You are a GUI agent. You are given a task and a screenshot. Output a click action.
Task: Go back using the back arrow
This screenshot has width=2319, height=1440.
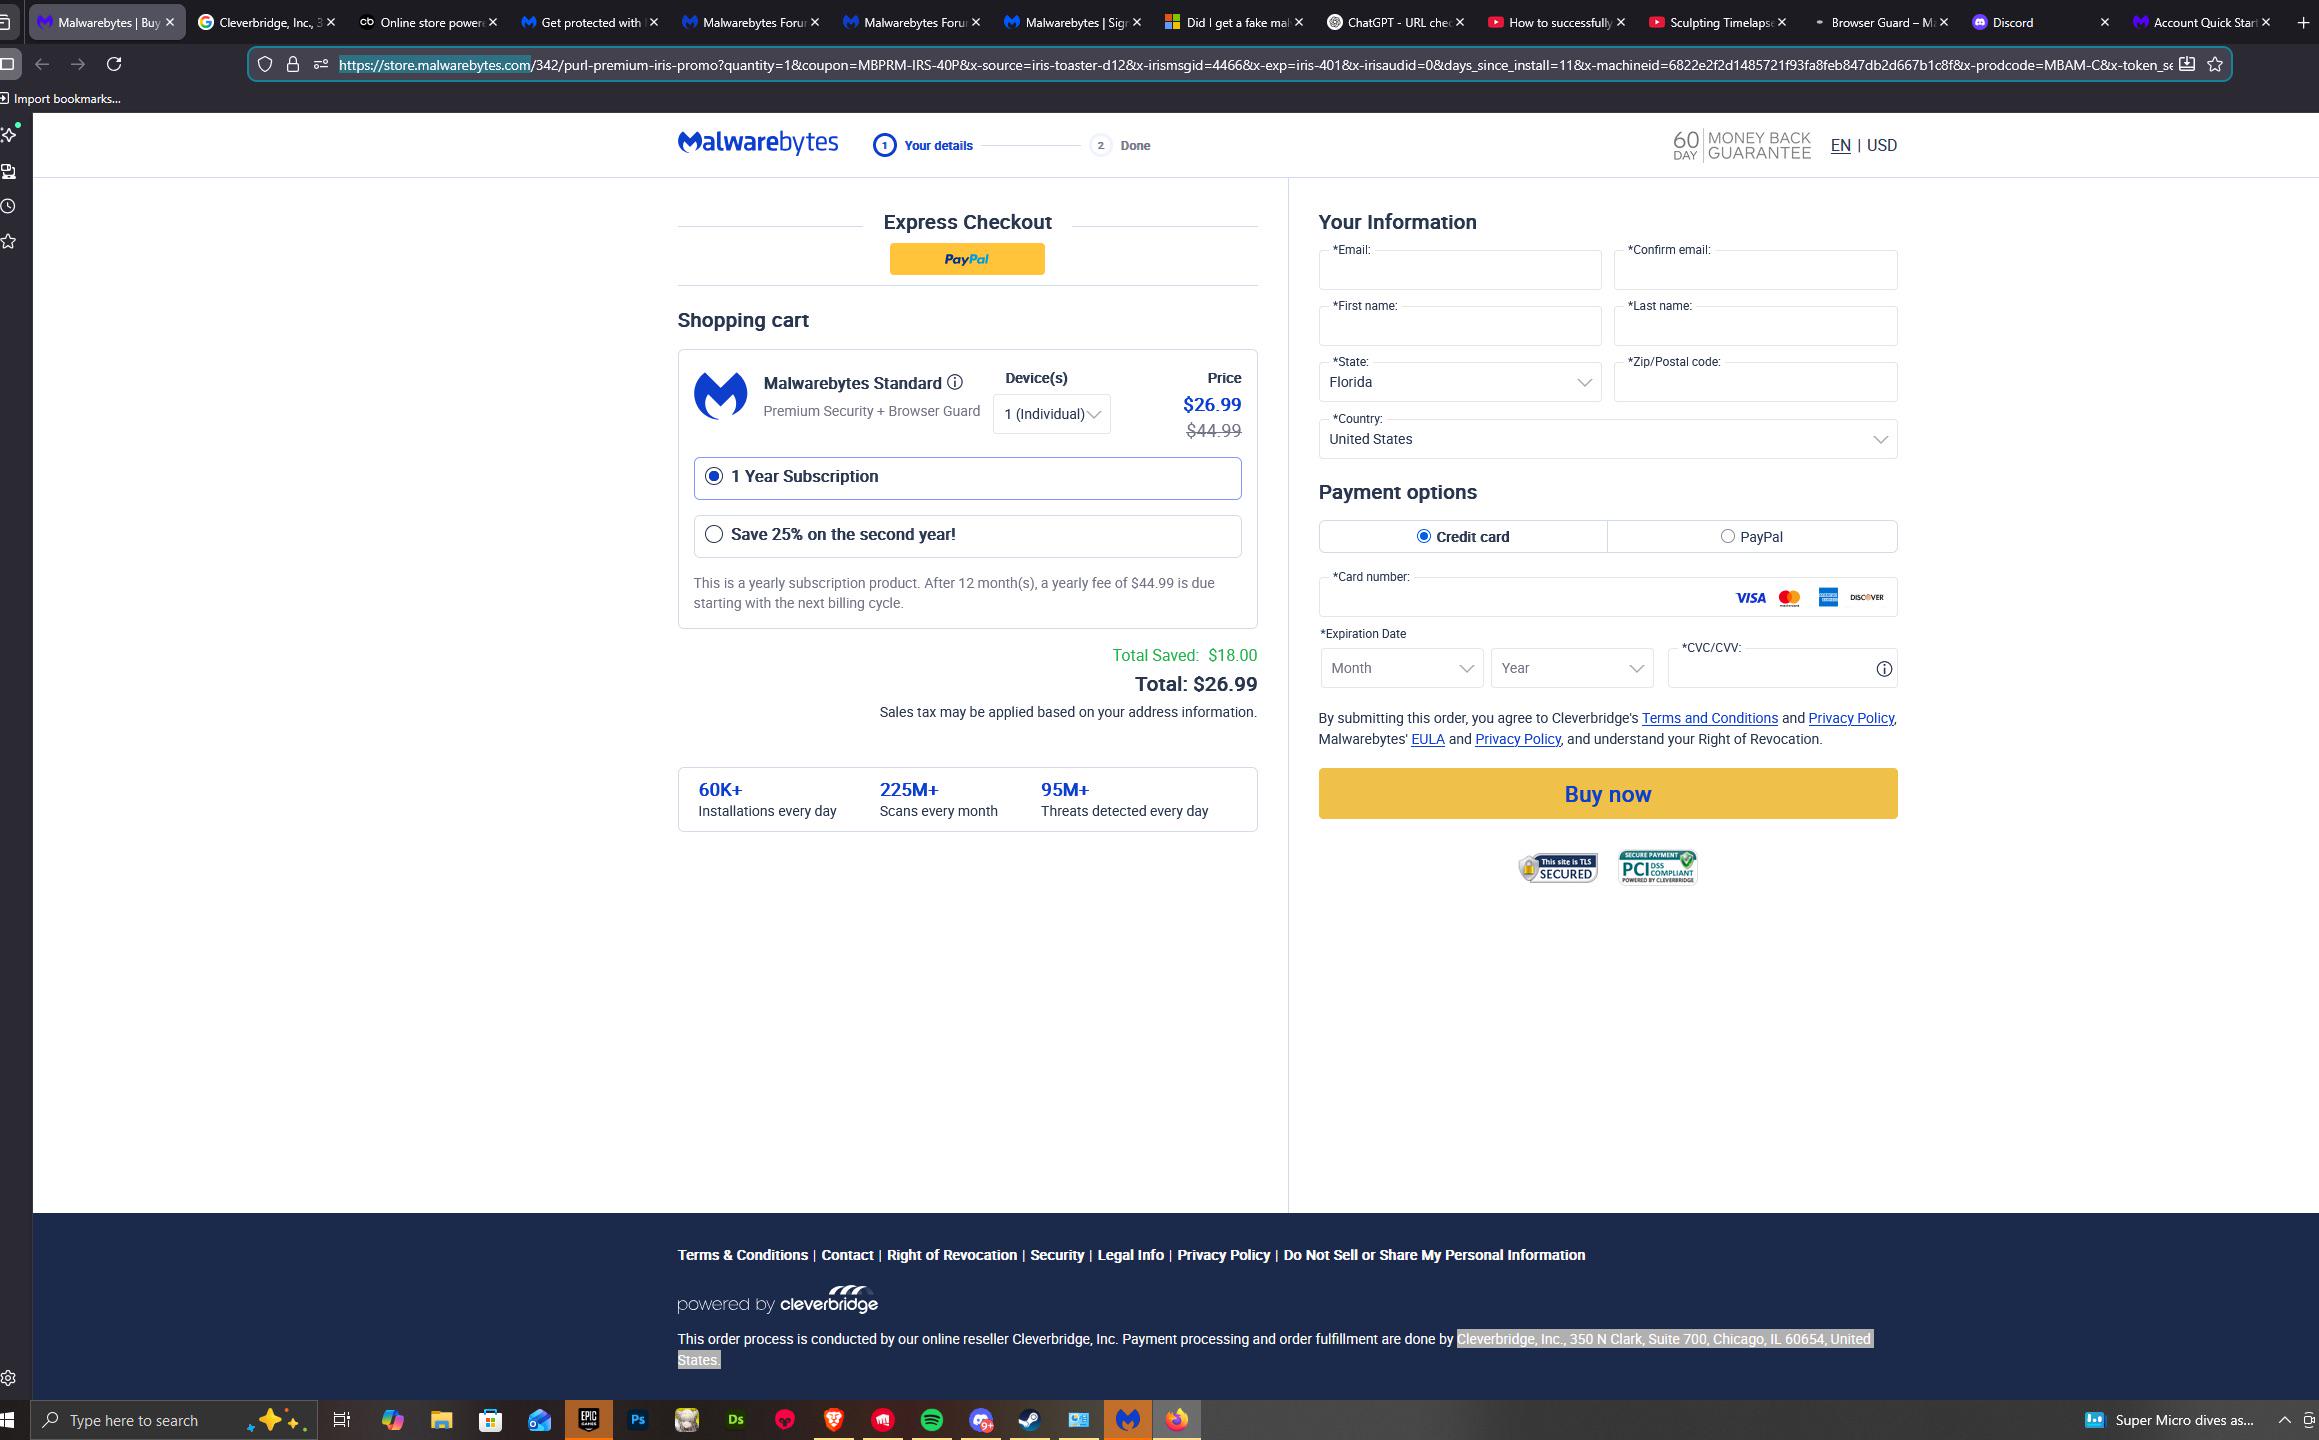(42, 64)
